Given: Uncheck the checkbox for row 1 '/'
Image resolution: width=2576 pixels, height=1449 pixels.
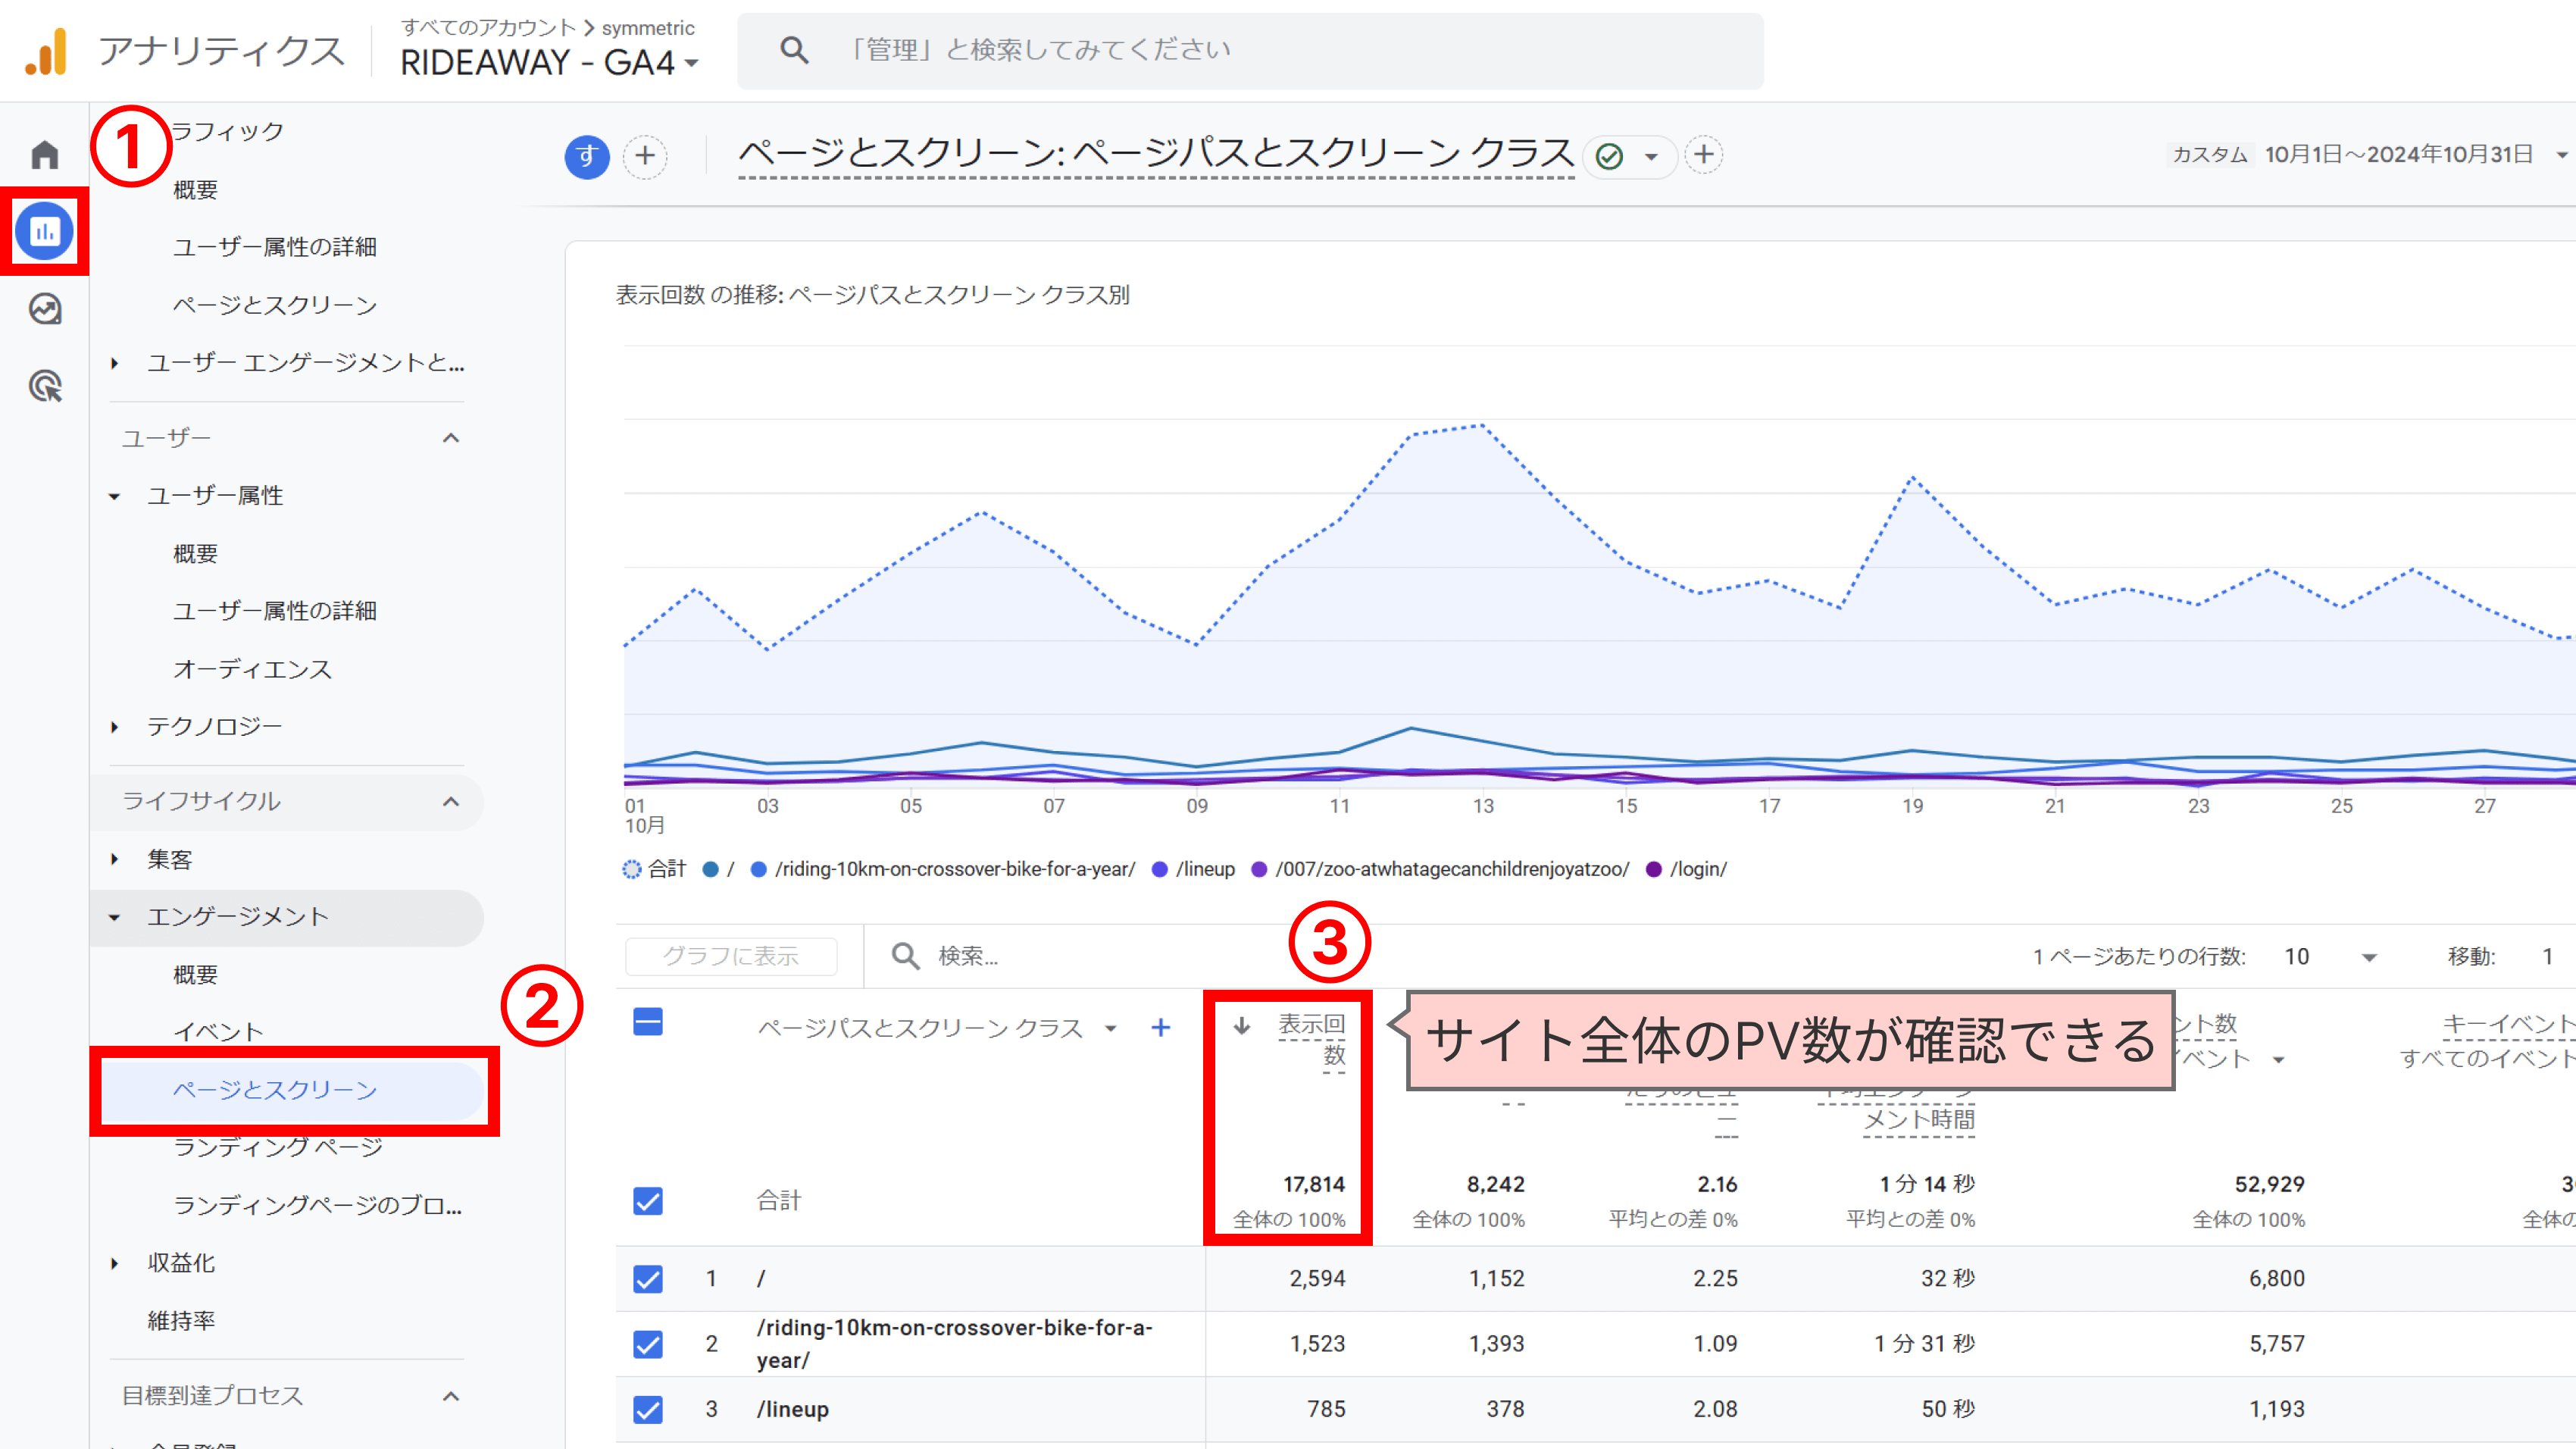Looking at the screenshot, I should click(x=648, y=1279).
